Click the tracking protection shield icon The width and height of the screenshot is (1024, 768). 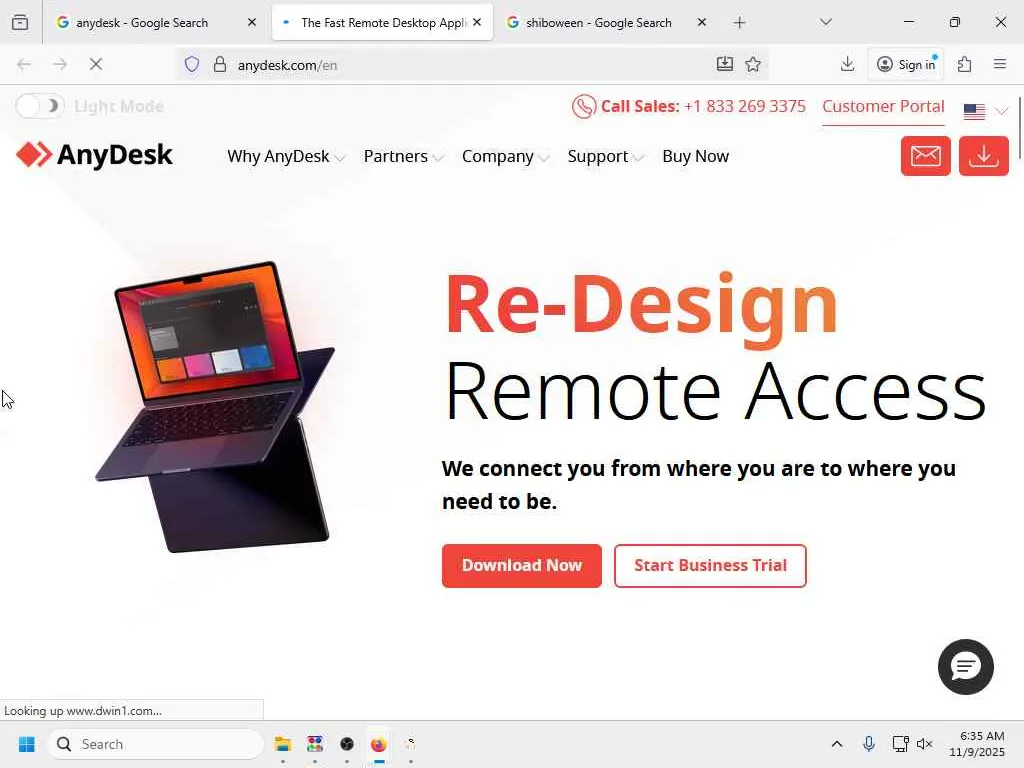click(x=191, y=65)
